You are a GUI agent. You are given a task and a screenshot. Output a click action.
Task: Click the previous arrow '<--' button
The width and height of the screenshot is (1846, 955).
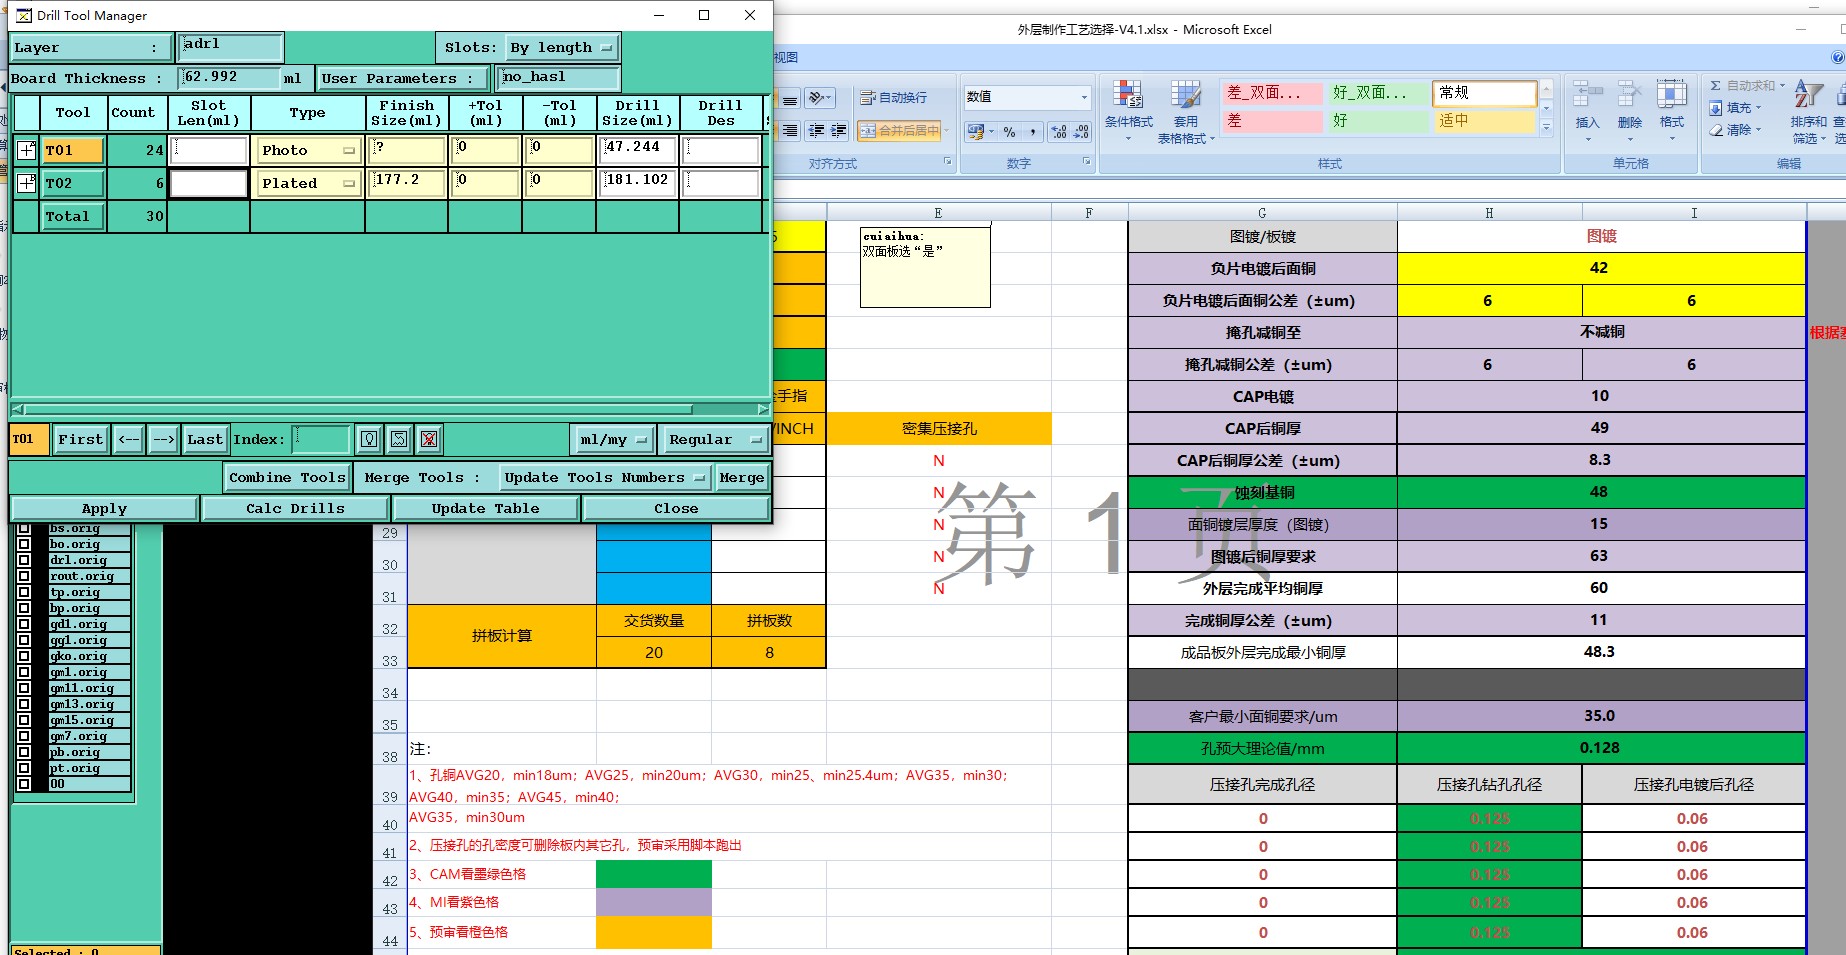(x=129, y=439)
